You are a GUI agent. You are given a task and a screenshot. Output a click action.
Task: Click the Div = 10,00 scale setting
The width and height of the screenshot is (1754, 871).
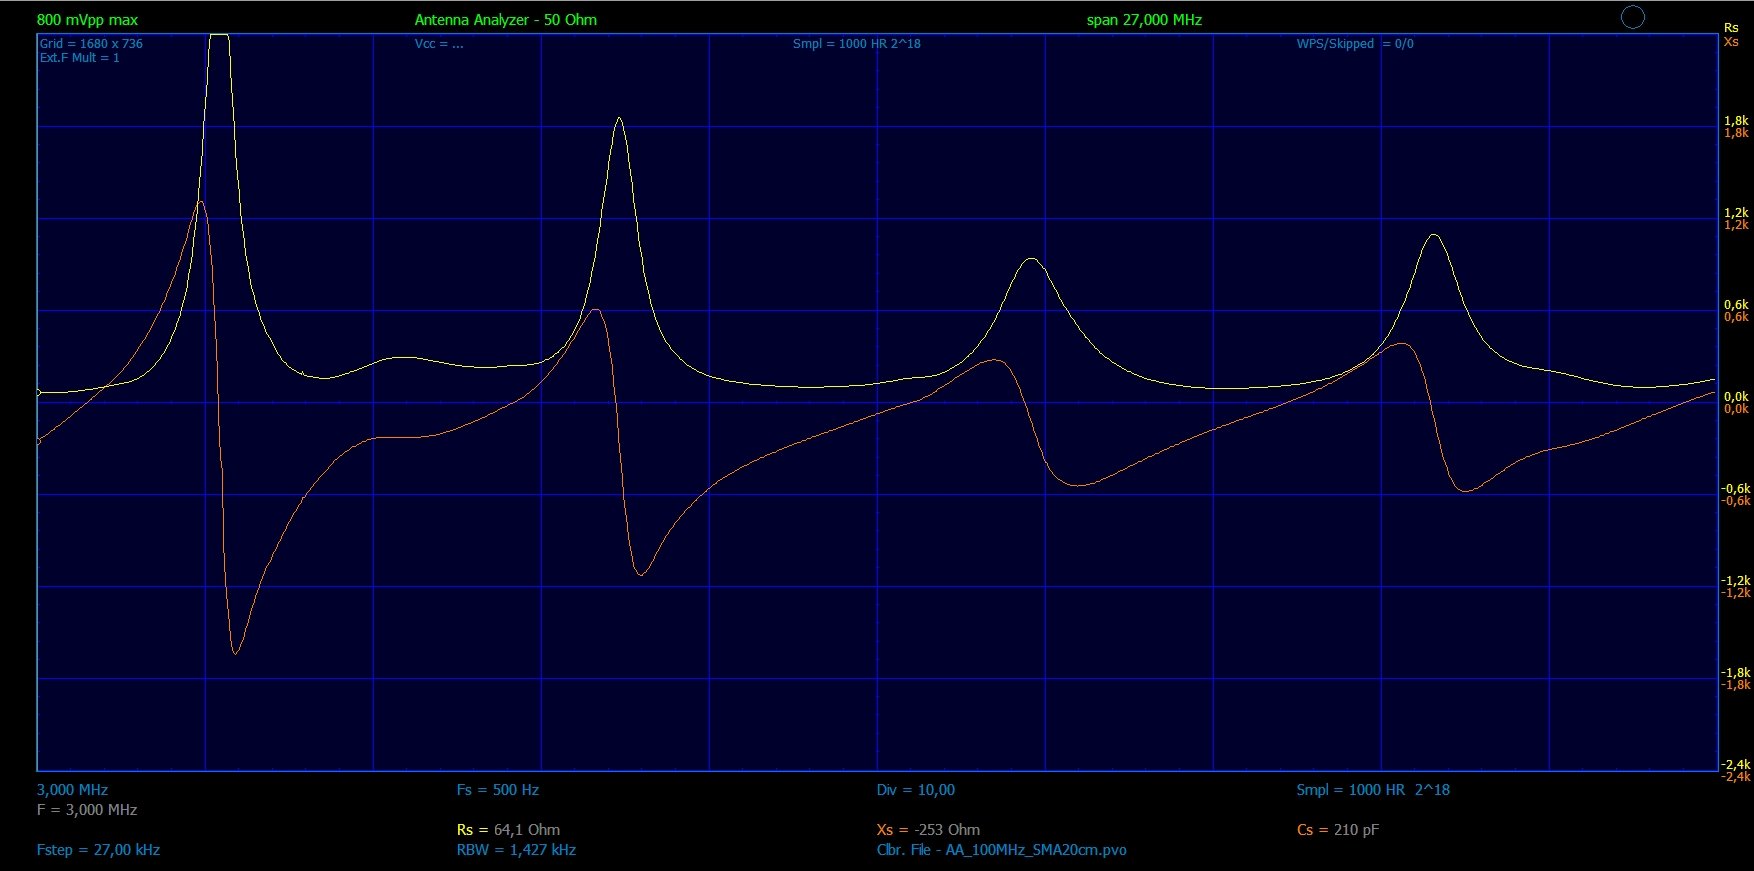click(x=915, y=790)
